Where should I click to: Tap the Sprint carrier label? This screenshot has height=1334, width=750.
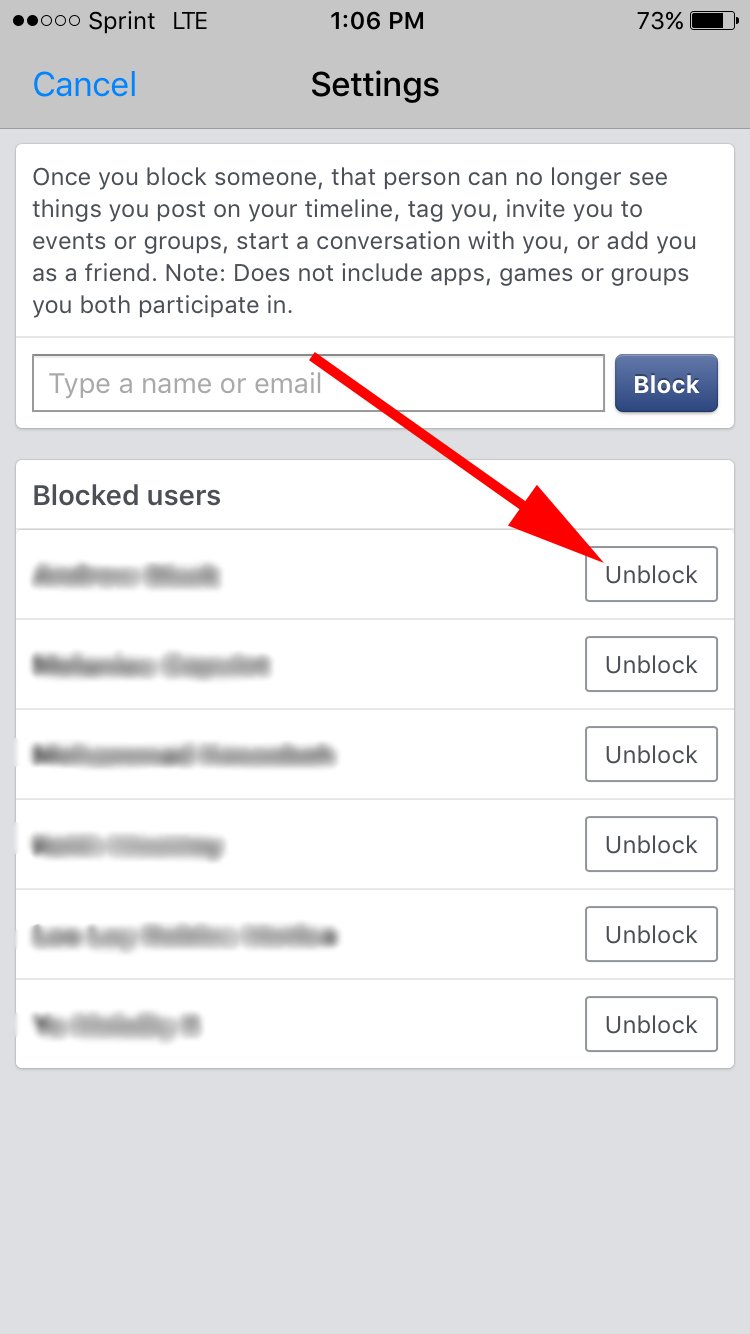coord(120,20)
